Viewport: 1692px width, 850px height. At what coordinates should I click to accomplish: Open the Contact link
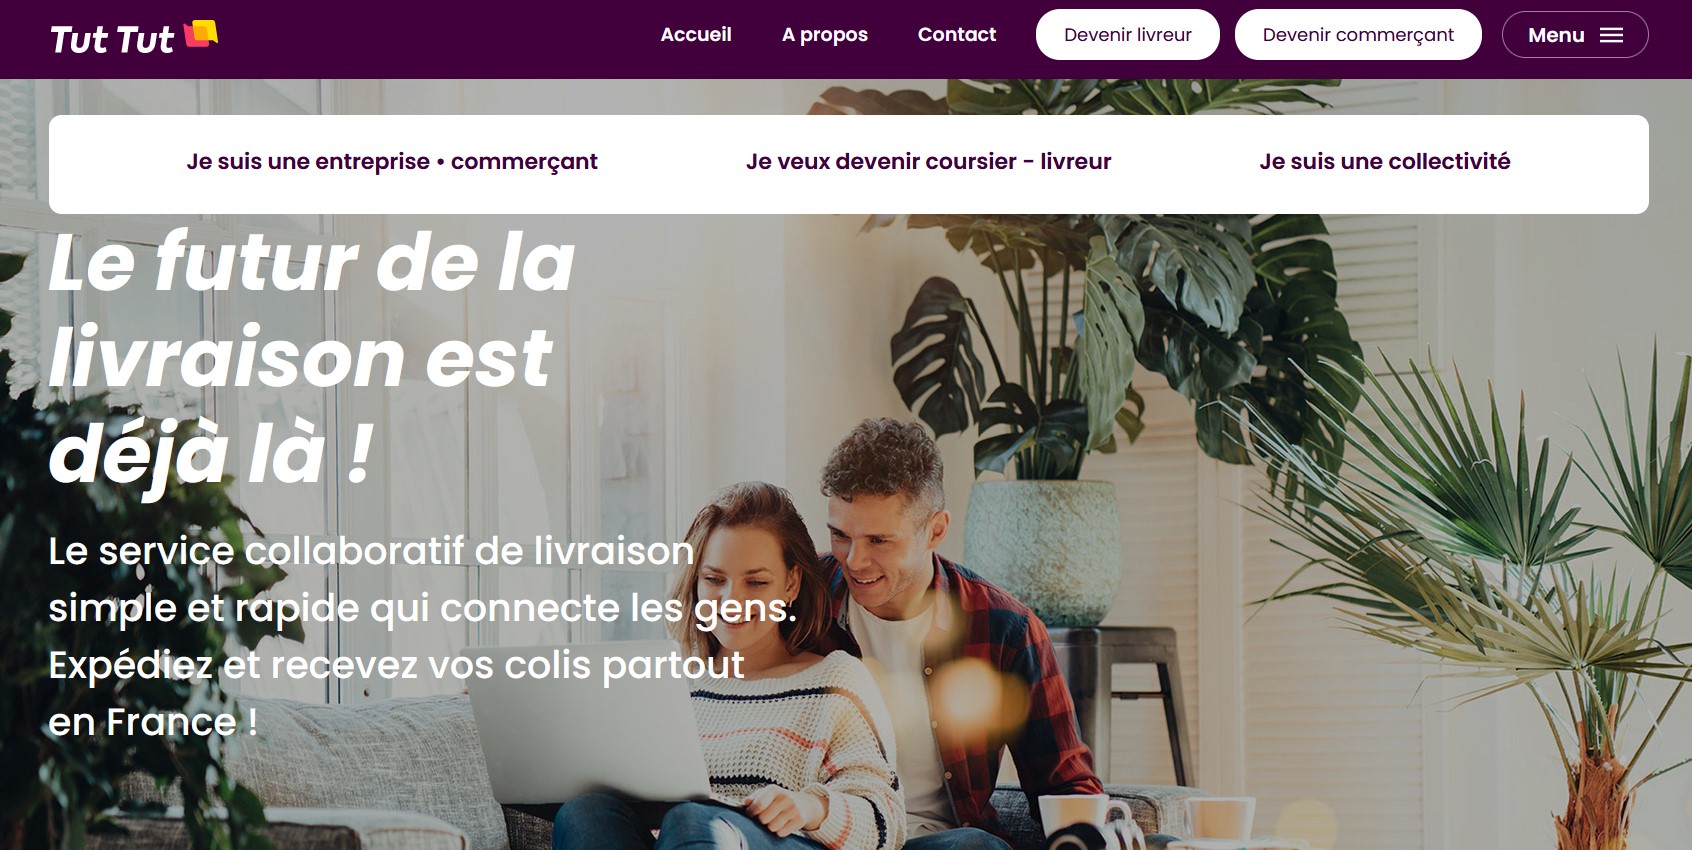pyautogui.click(x=957, y=34)
